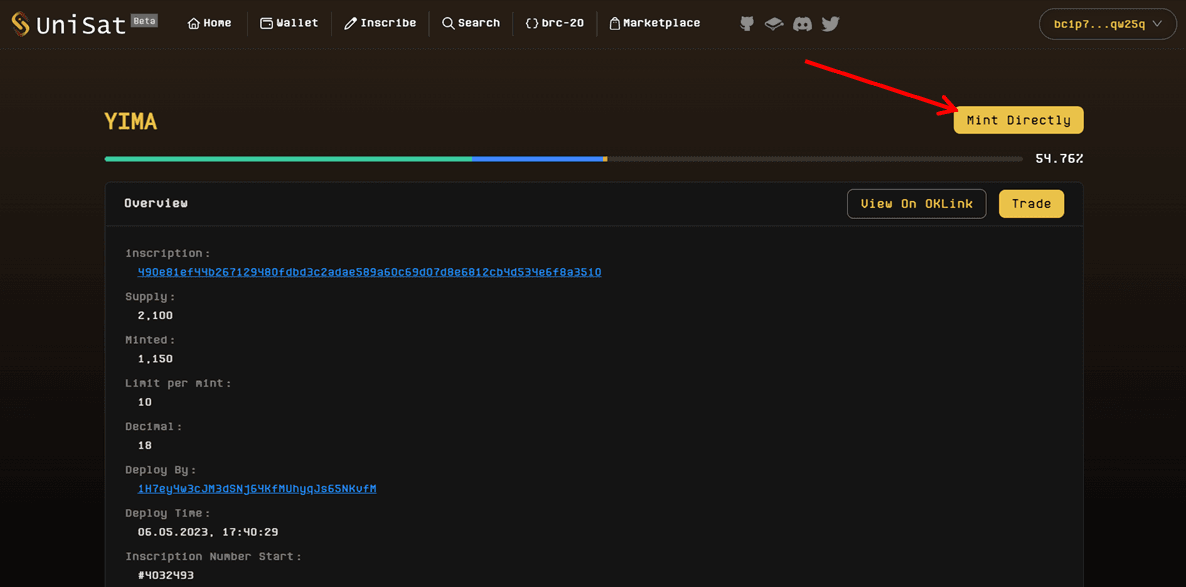Open the Twitter icon link
The width and height of the screenshot is (1186, 587).
click(830, 24)
